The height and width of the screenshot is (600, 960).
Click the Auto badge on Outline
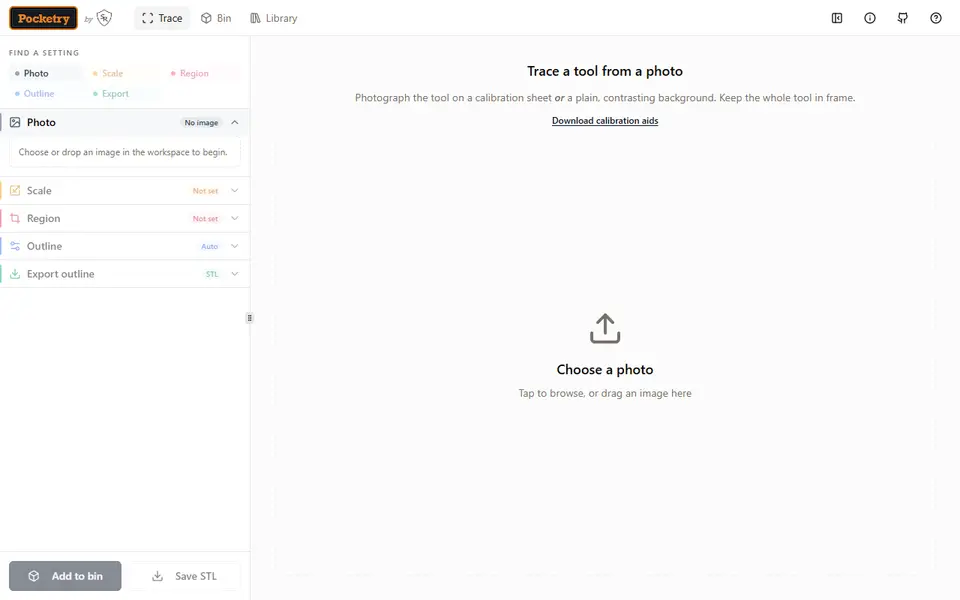[209, 246]
